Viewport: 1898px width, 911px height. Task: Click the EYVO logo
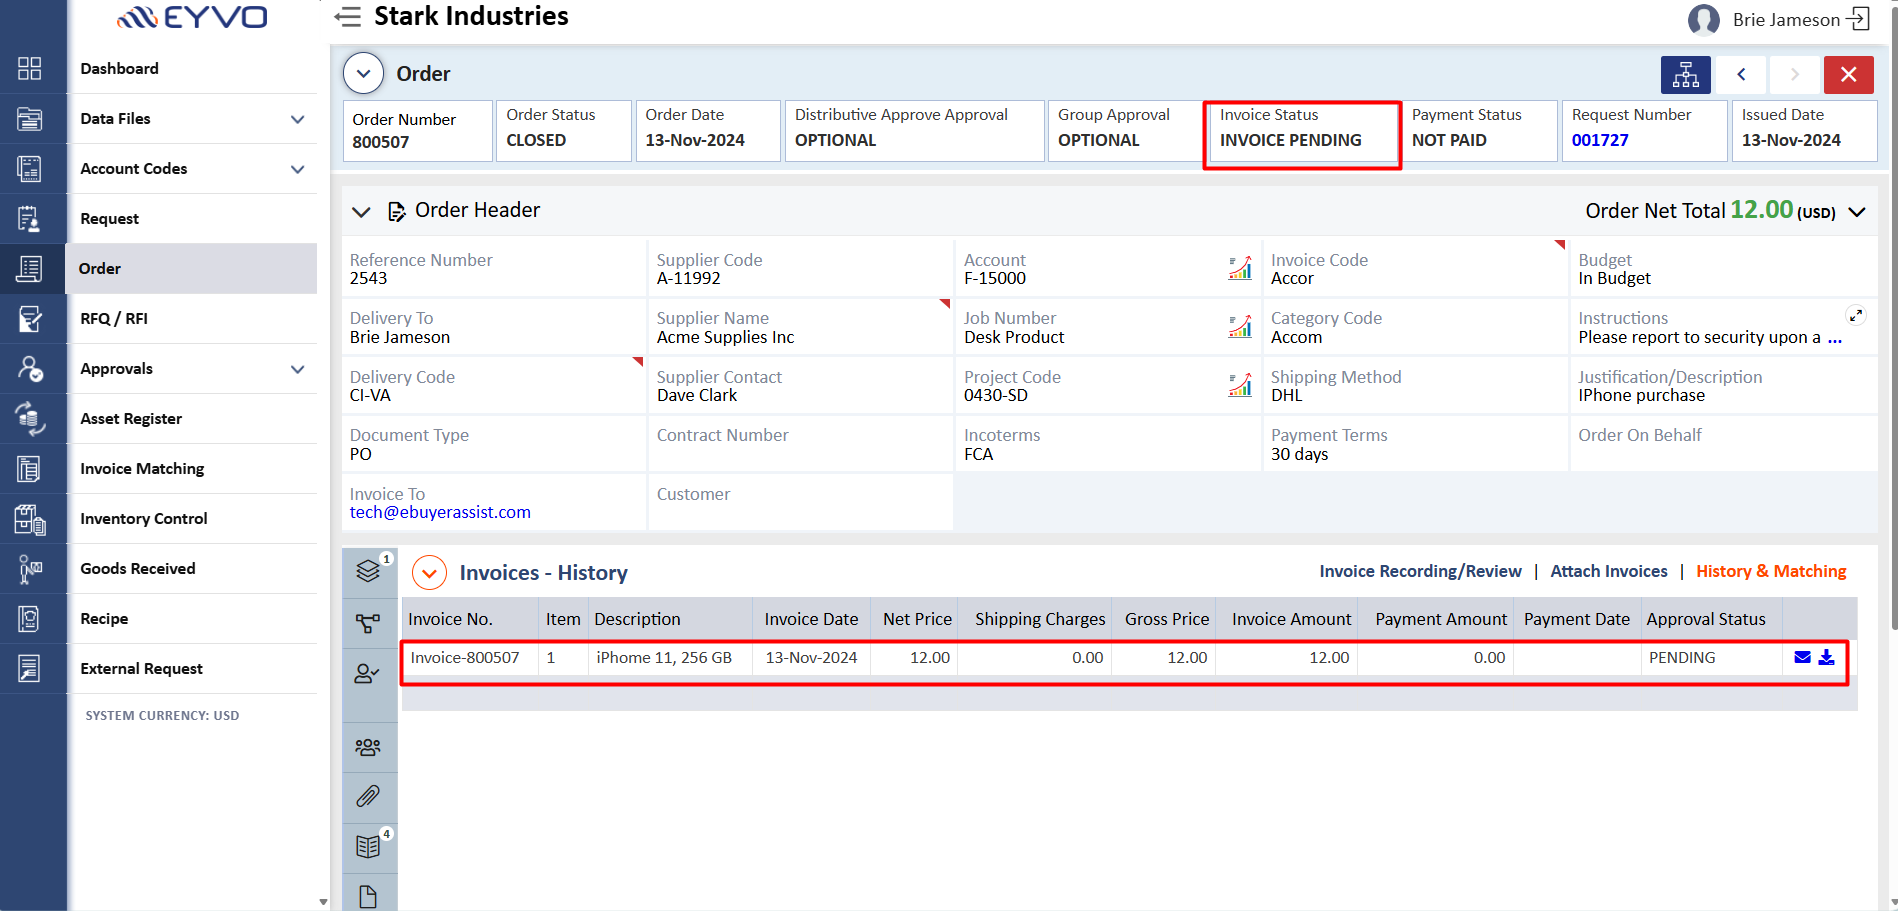pyautogui.click(x=192, y=17)
